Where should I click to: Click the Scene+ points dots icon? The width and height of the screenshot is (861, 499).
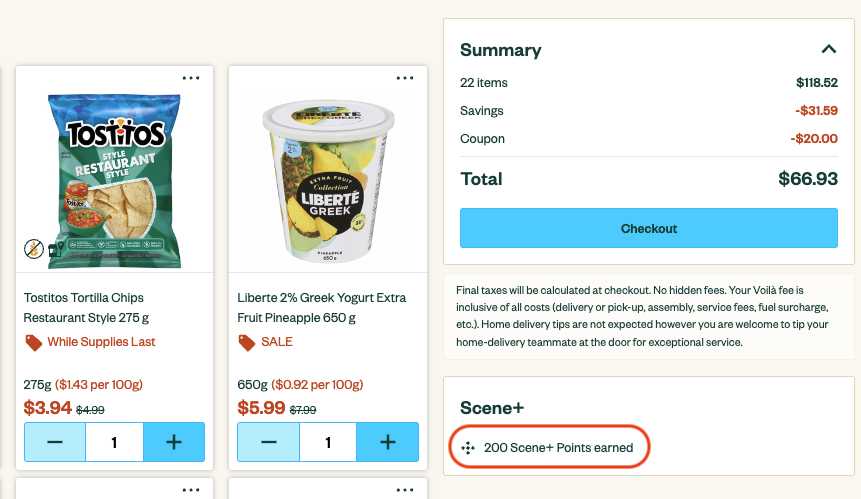click(x=468, y=447)
